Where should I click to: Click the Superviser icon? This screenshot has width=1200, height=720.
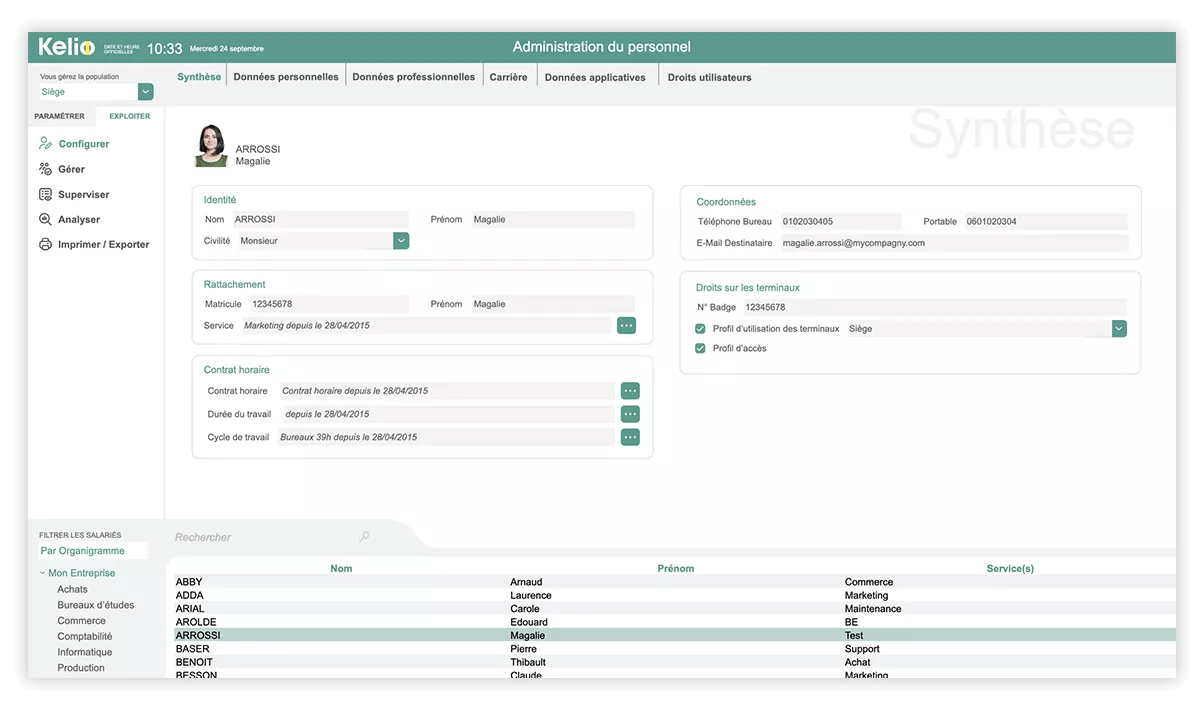coord(45,193)
